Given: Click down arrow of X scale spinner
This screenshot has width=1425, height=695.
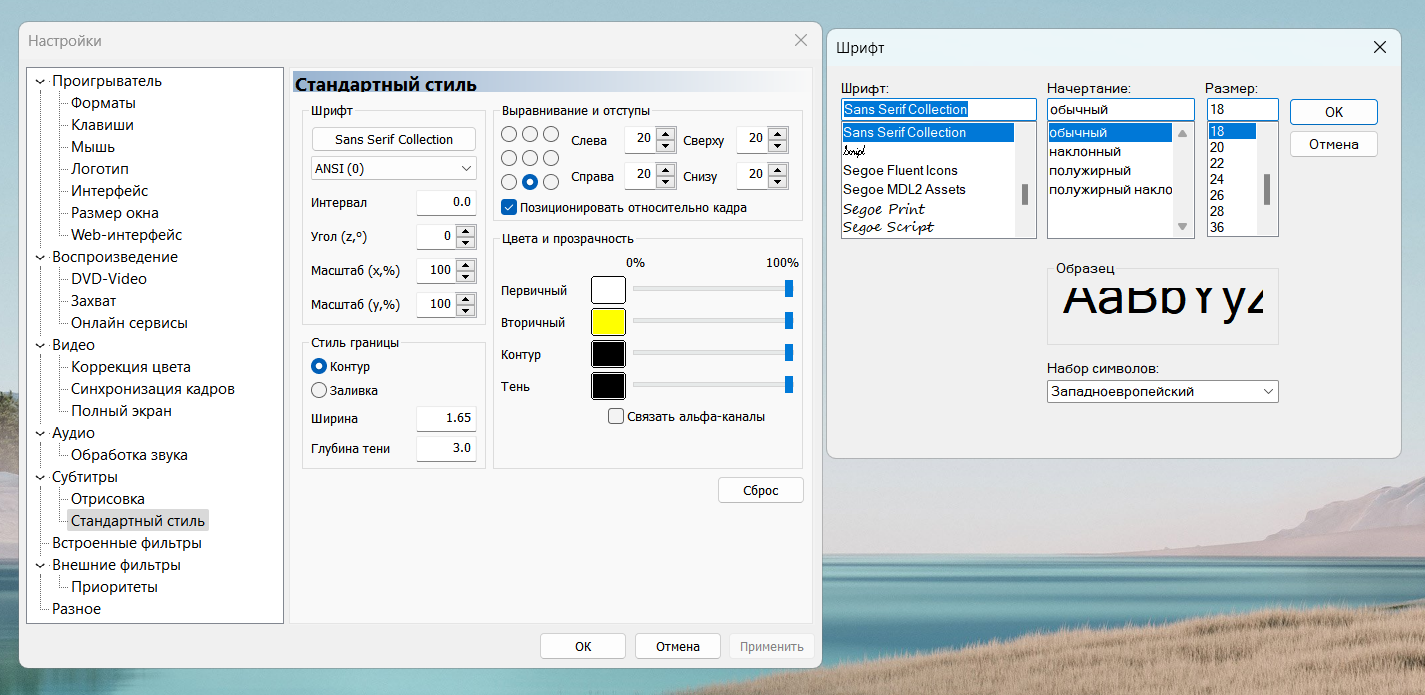Looking at the screenshot, I should coord(465,276).
